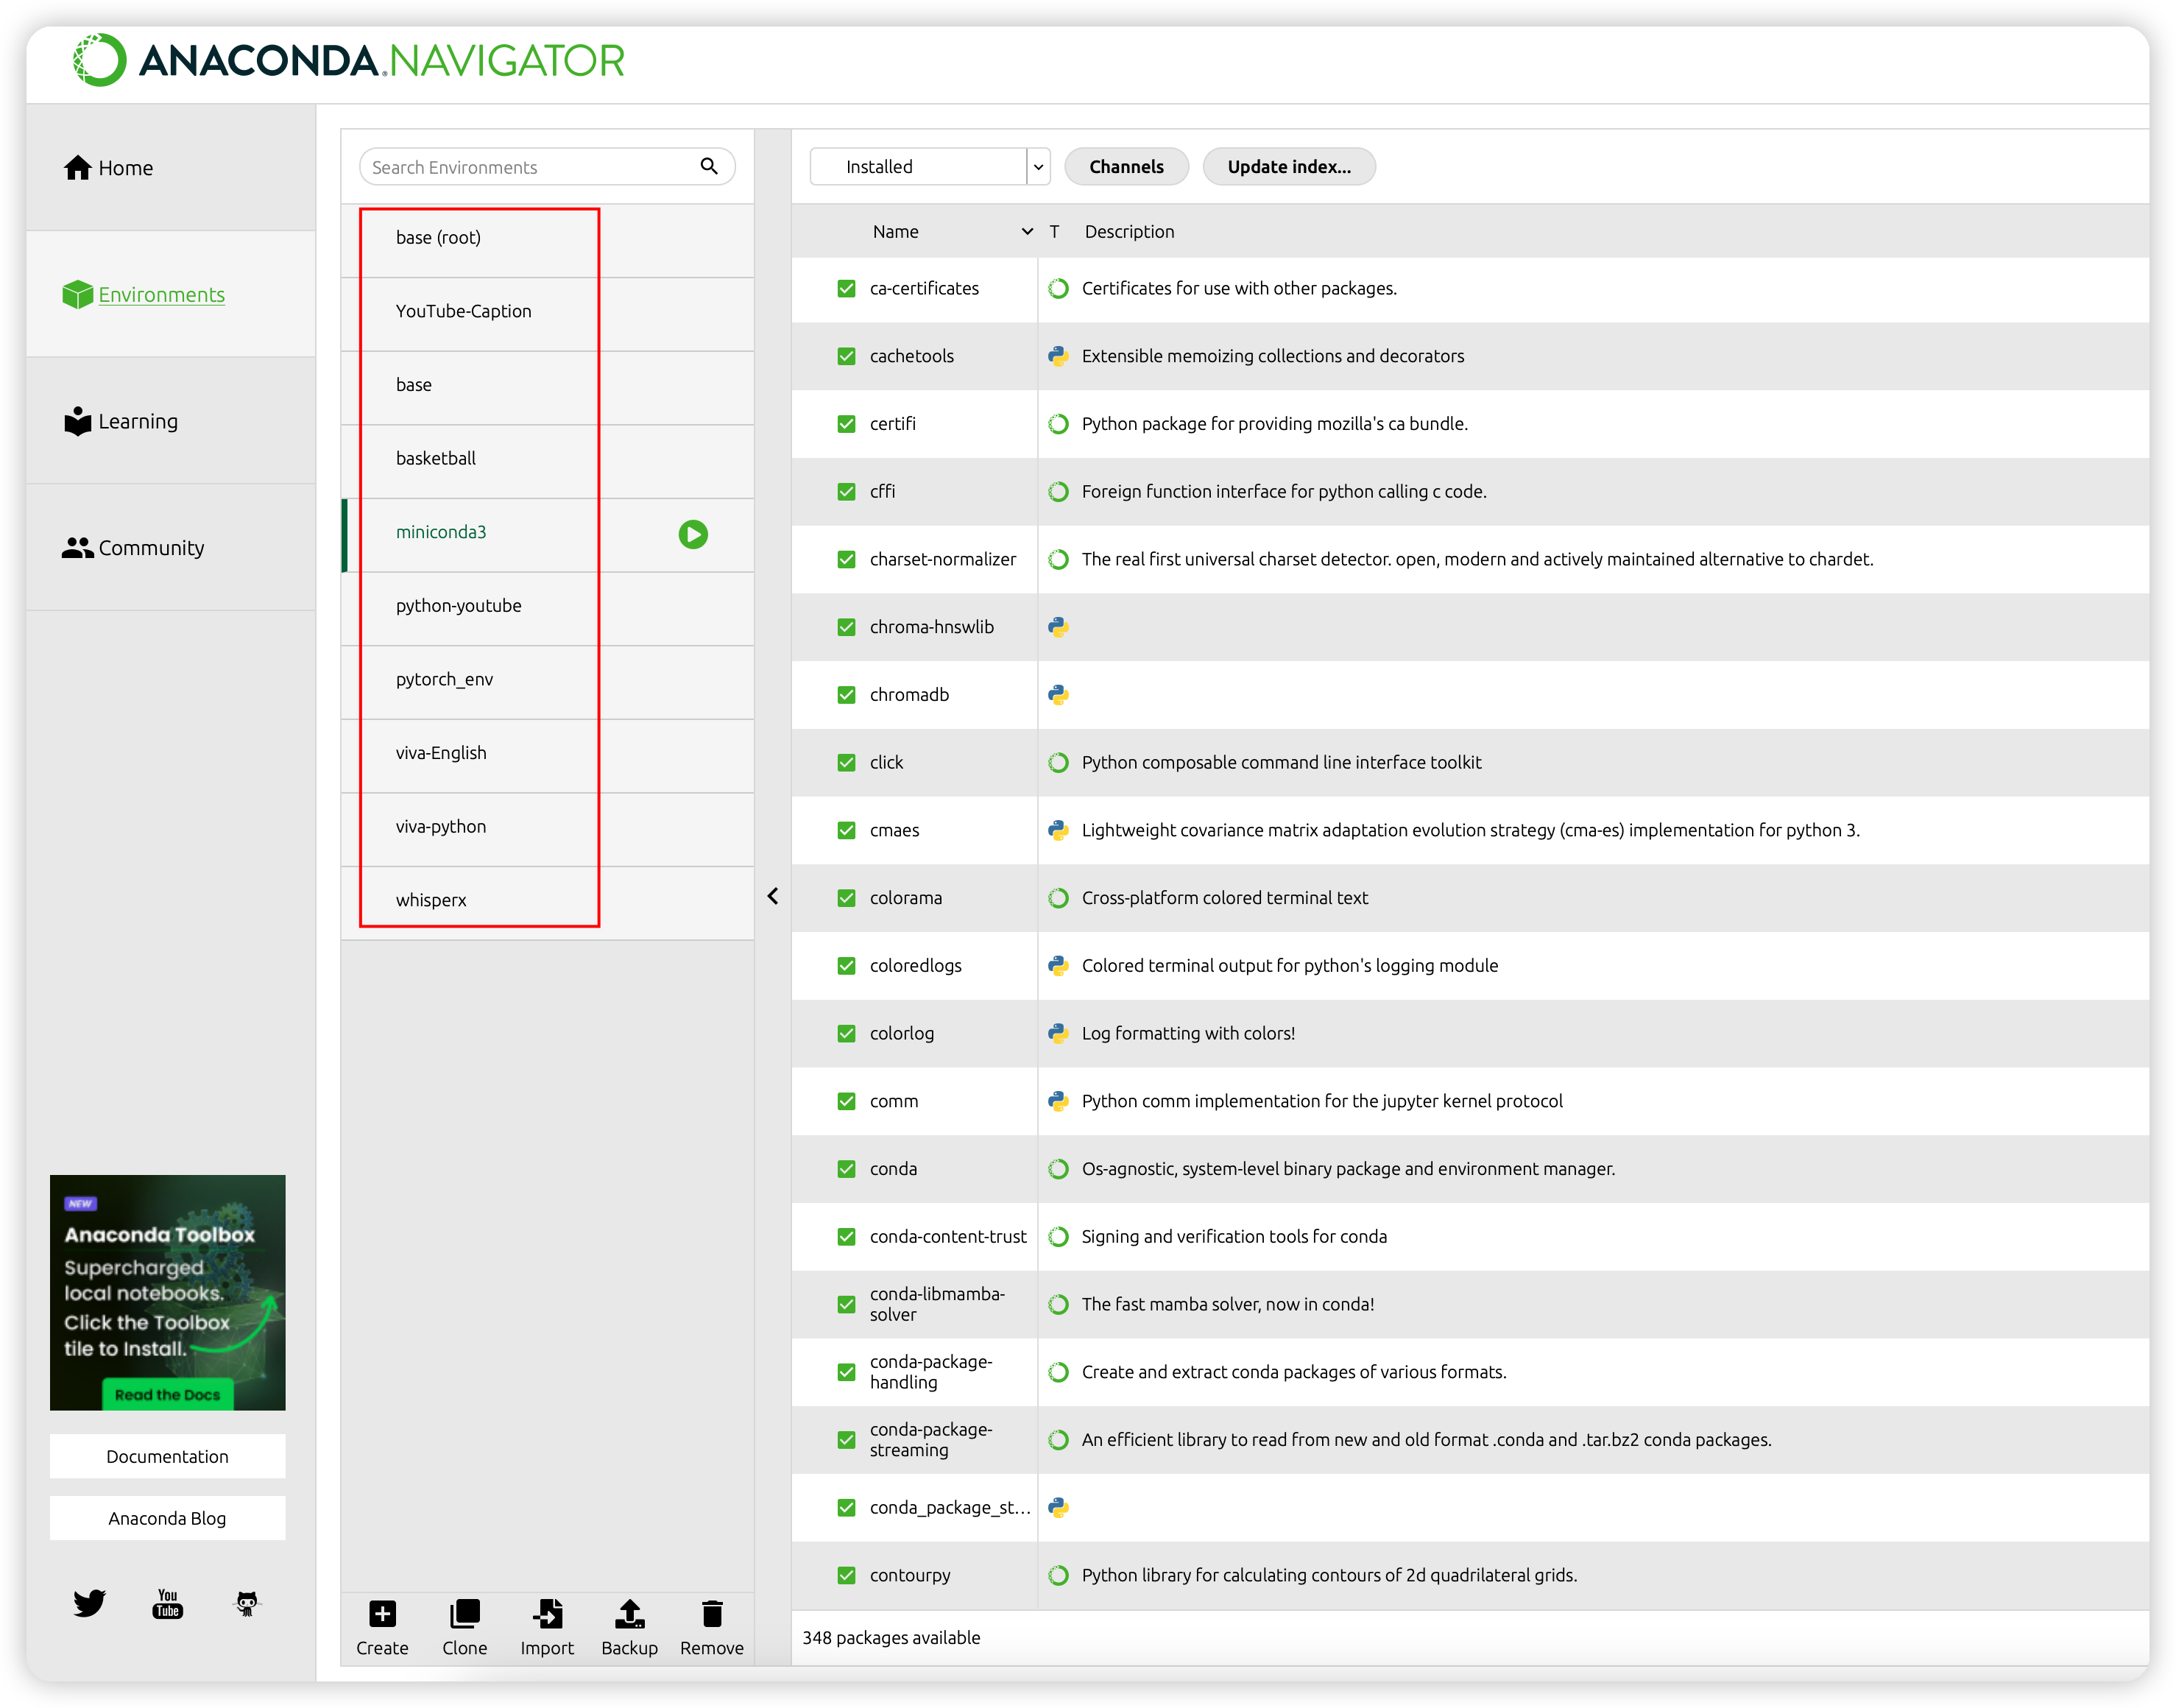Open the GitHub octocat icon
The width and height of the screenshot is (2176, 1708).
246,1603
